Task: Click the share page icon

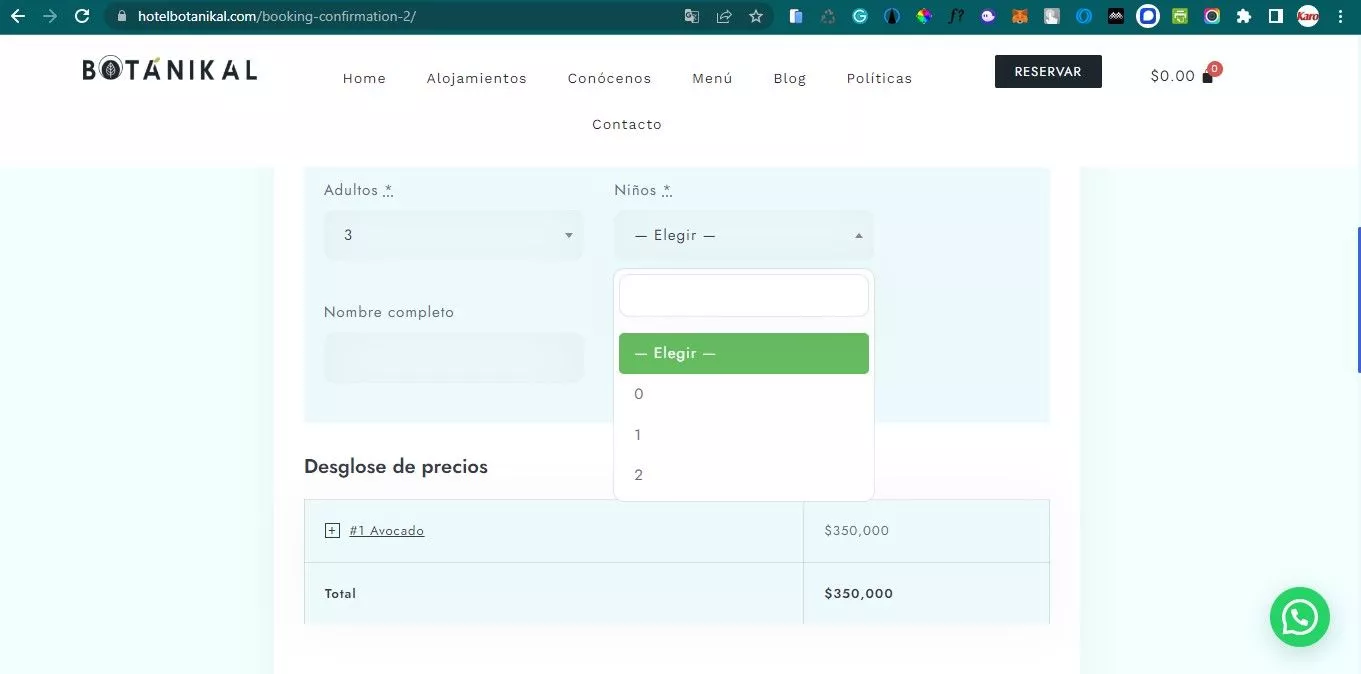Action: 724,16
